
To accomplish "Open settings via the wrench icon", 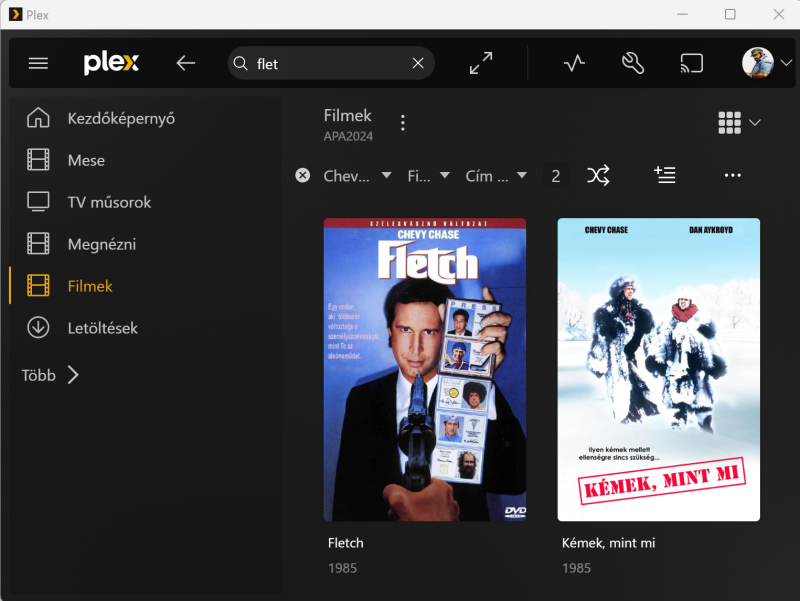I will point(633,63).
